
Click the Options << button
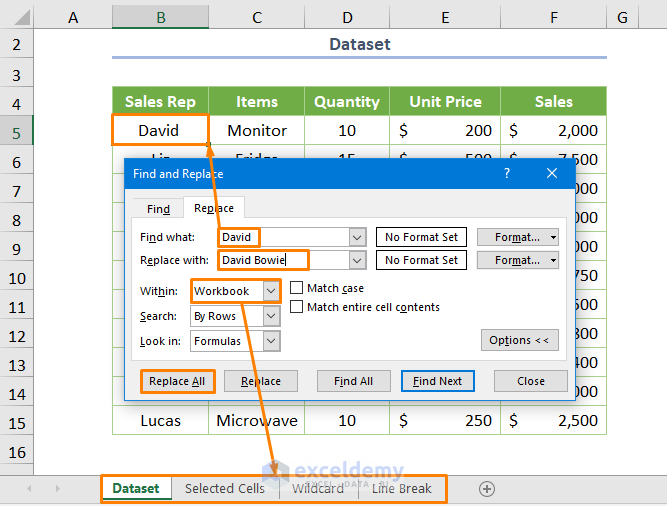(519, 340)
